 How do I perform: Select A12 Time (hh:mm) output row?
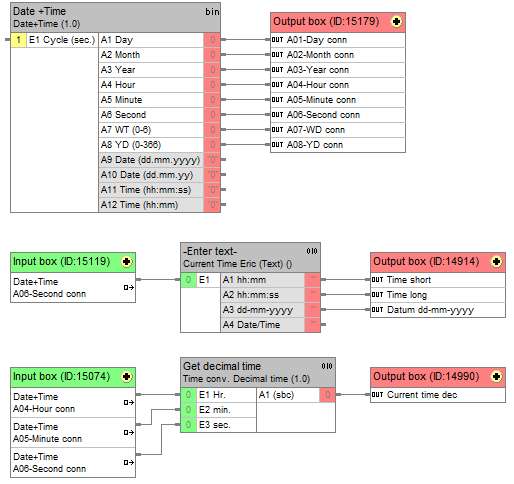pos(159,205)
